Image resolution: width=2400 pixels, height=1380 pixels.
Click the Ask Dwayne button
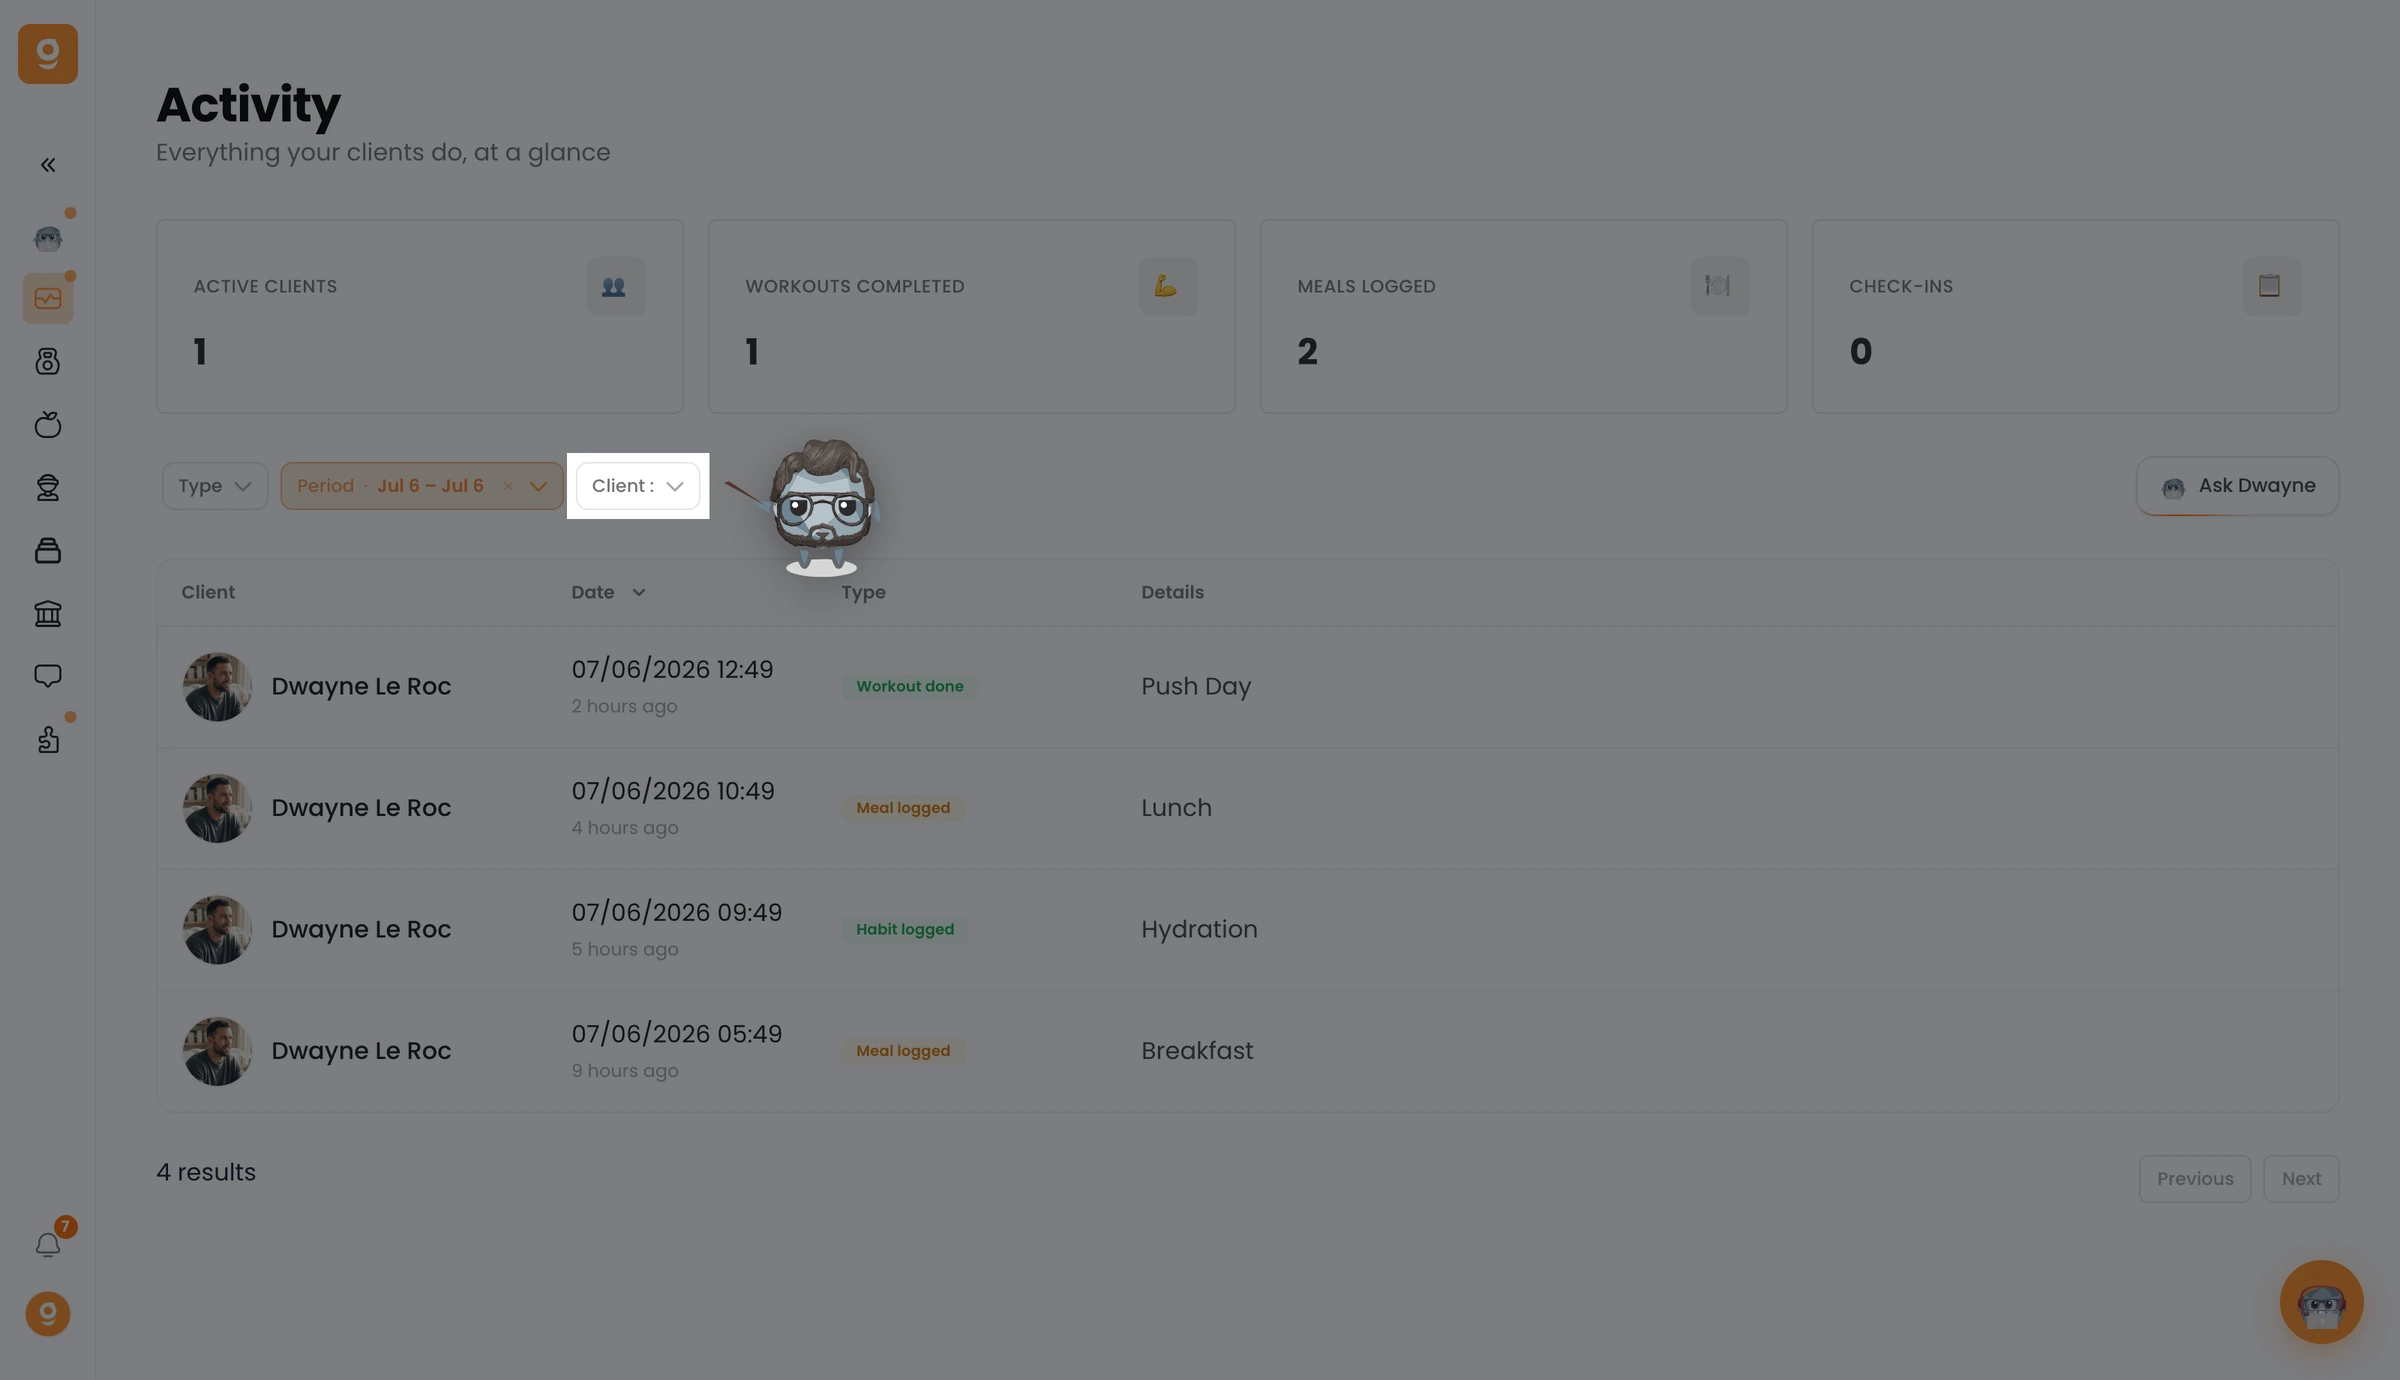tap(2237, 486)
